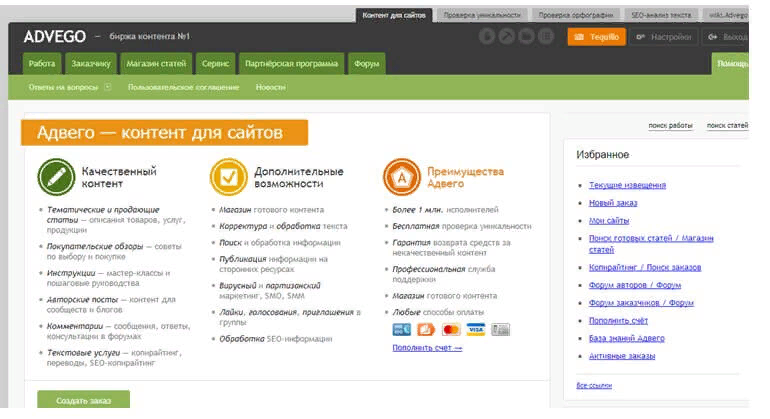
Task: Open the Работа menu
Action: click(42, 64)
